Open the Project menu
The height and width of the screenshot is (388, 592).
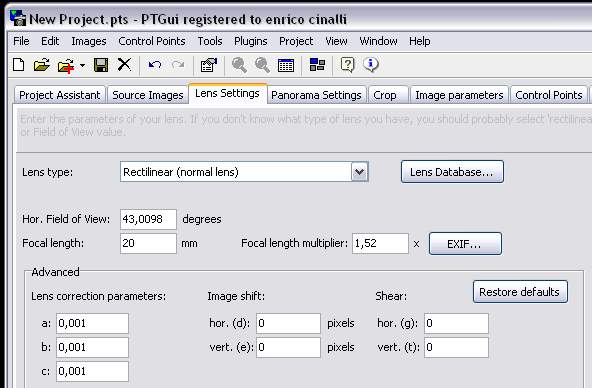(x=296, y=41)
